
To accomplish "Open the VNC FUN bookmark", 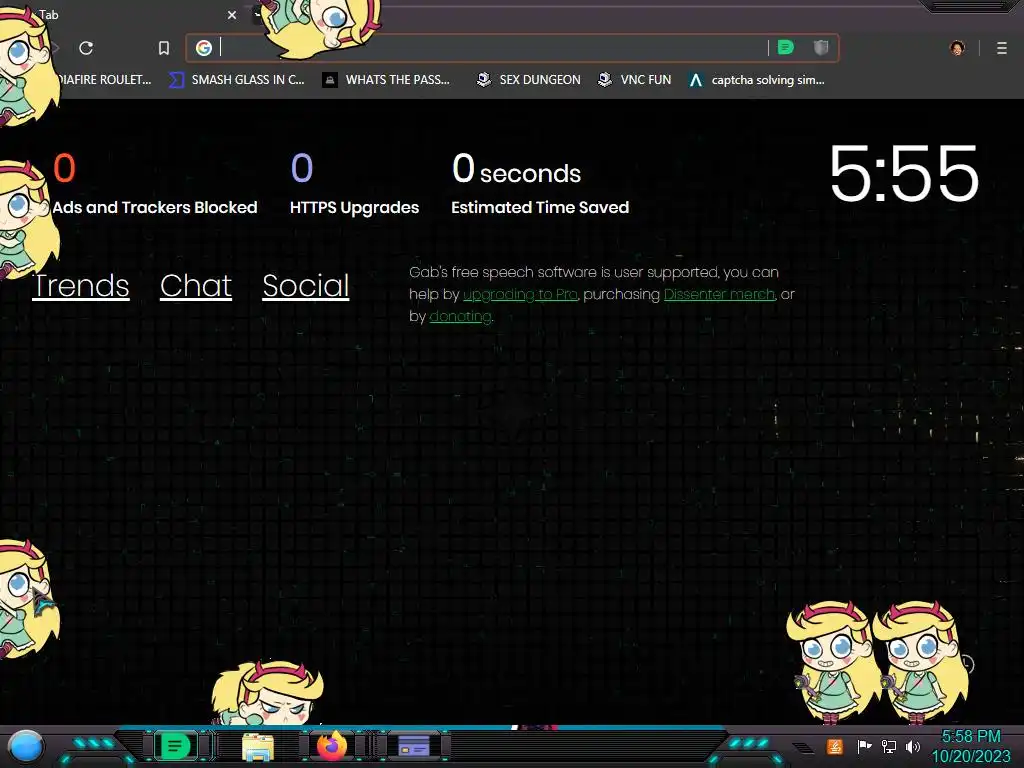I will [634, 80].
